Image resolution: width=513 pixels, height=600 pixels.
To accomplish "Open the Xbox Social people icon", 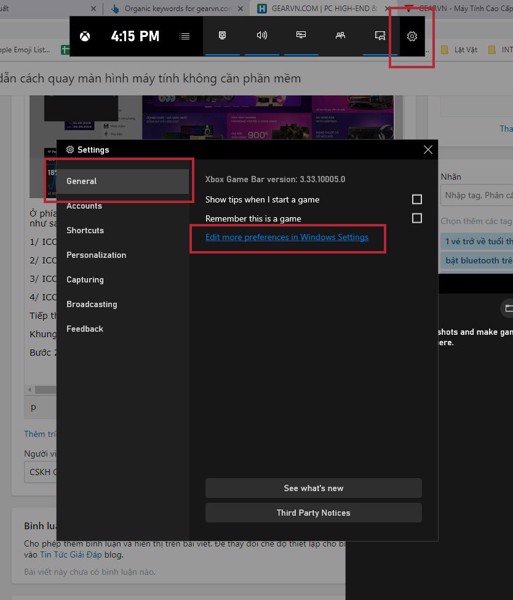I will (340, 36).
